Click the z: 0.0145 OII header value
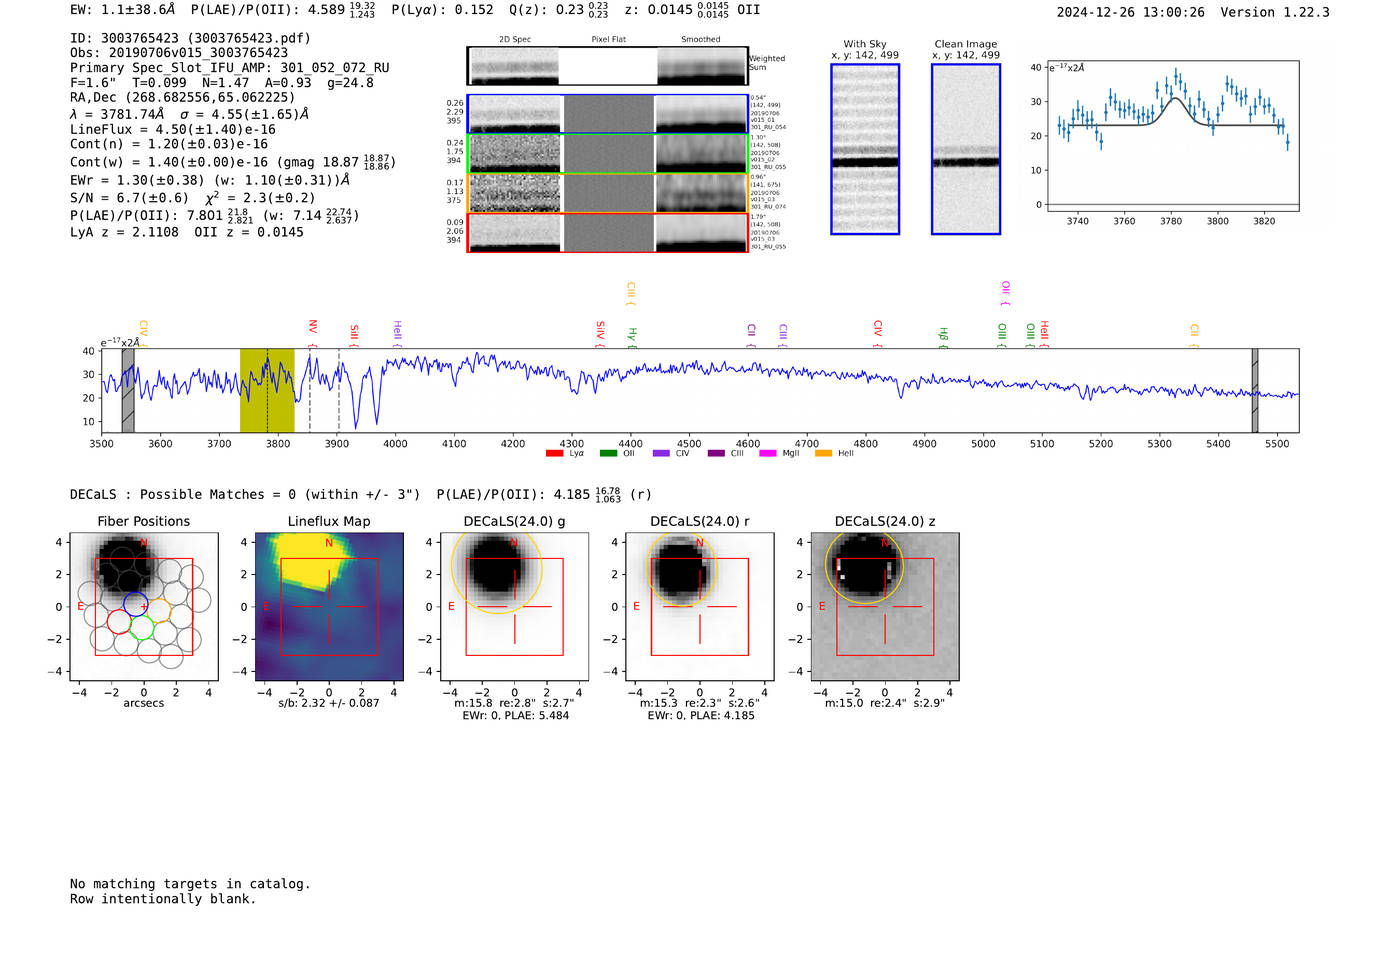This screenshot has width=1400, height=953. (692, 9)
